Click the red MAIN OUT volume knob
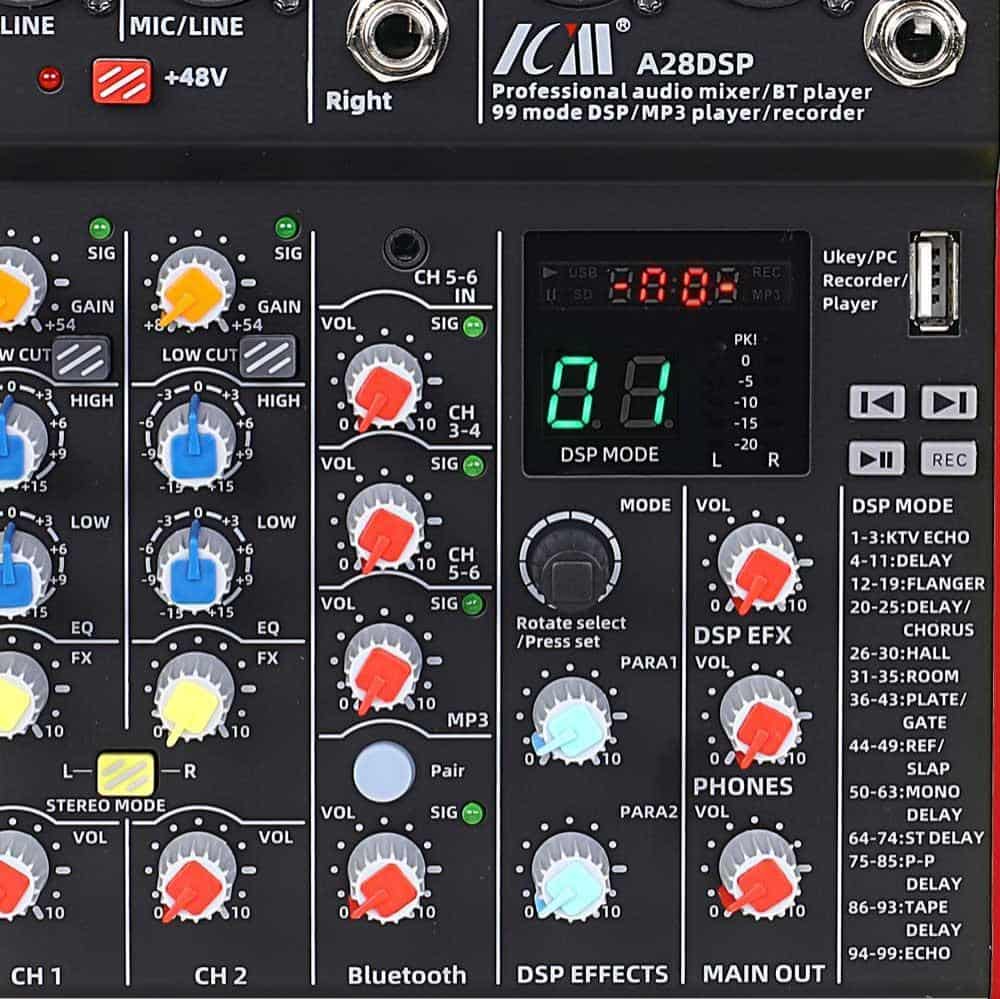 [x=758, y=873]
